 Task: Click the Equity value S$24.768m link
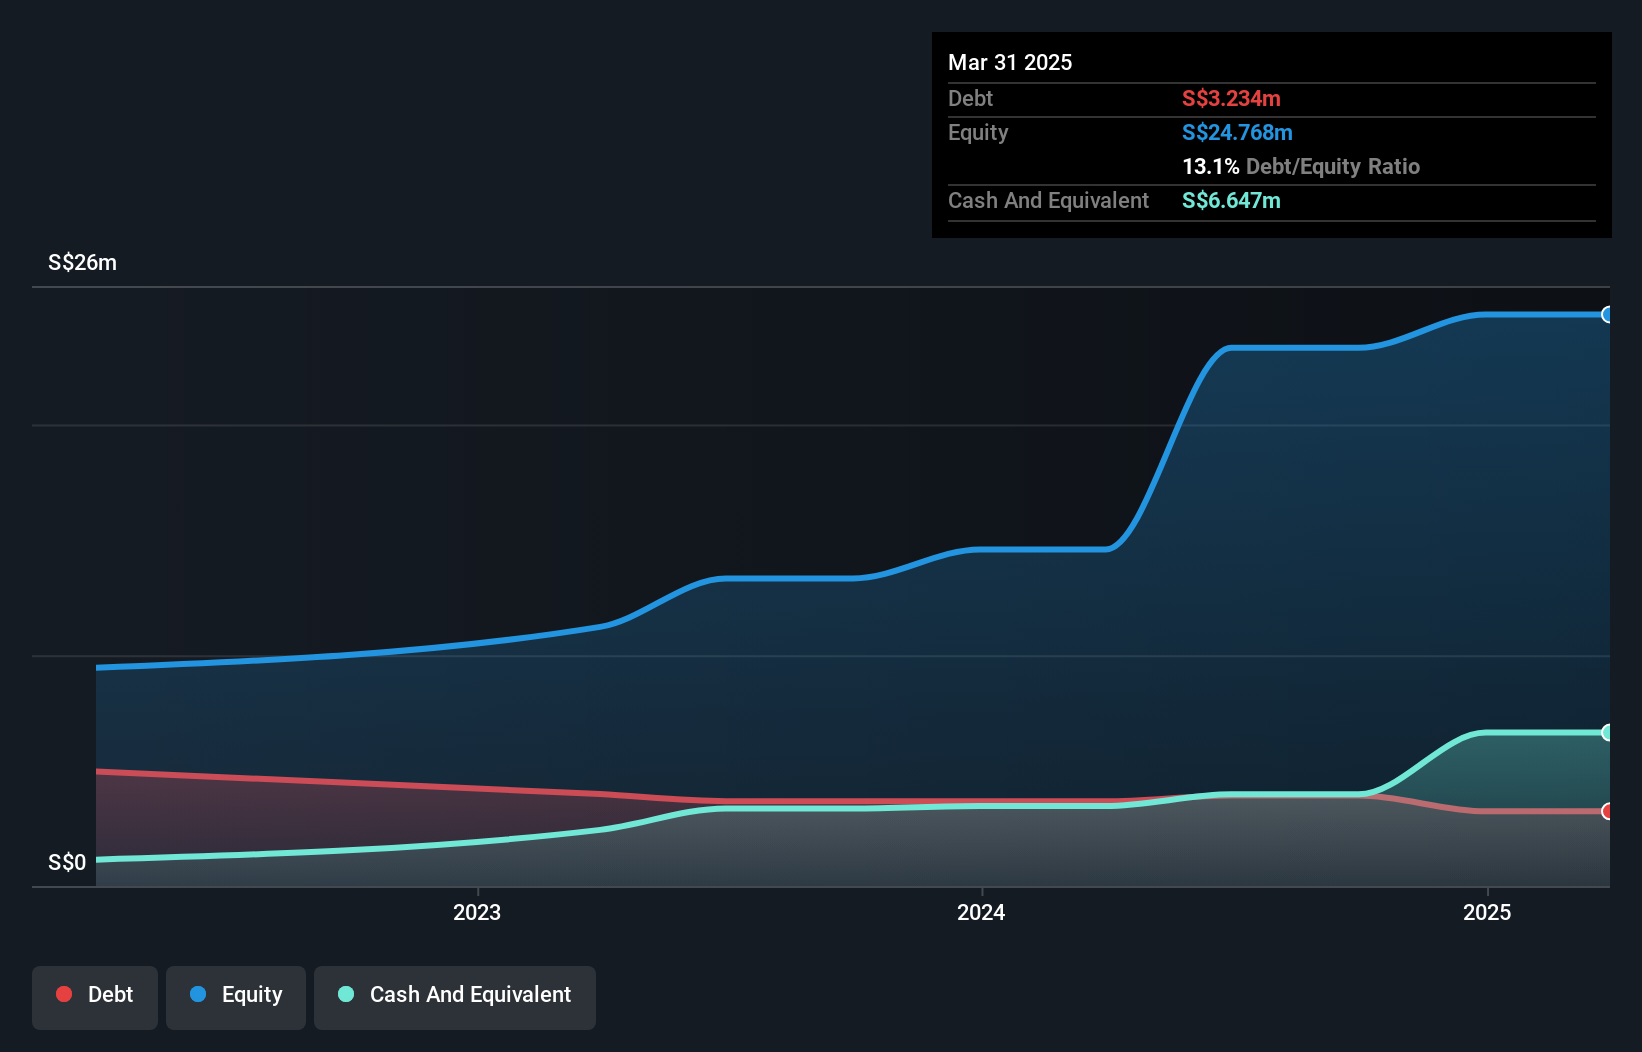[1237, 132]
